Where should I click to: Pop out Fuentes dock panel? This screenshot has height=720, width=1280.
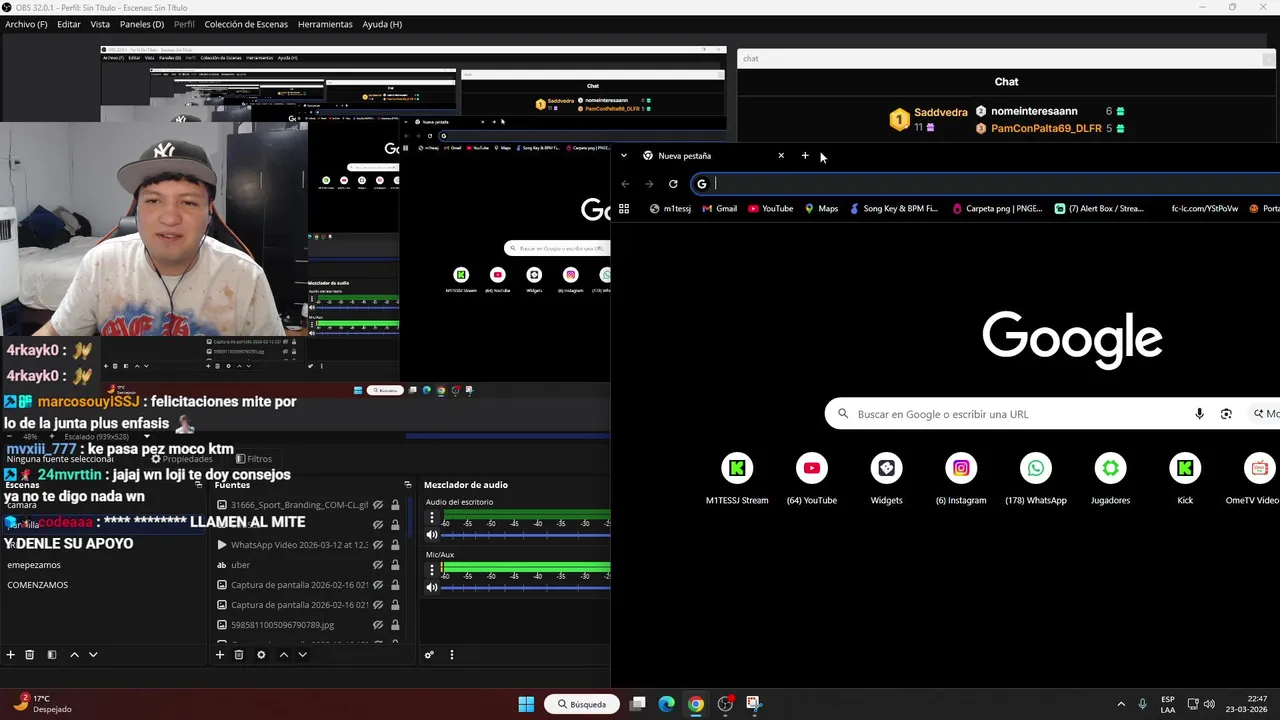[407, 485]
